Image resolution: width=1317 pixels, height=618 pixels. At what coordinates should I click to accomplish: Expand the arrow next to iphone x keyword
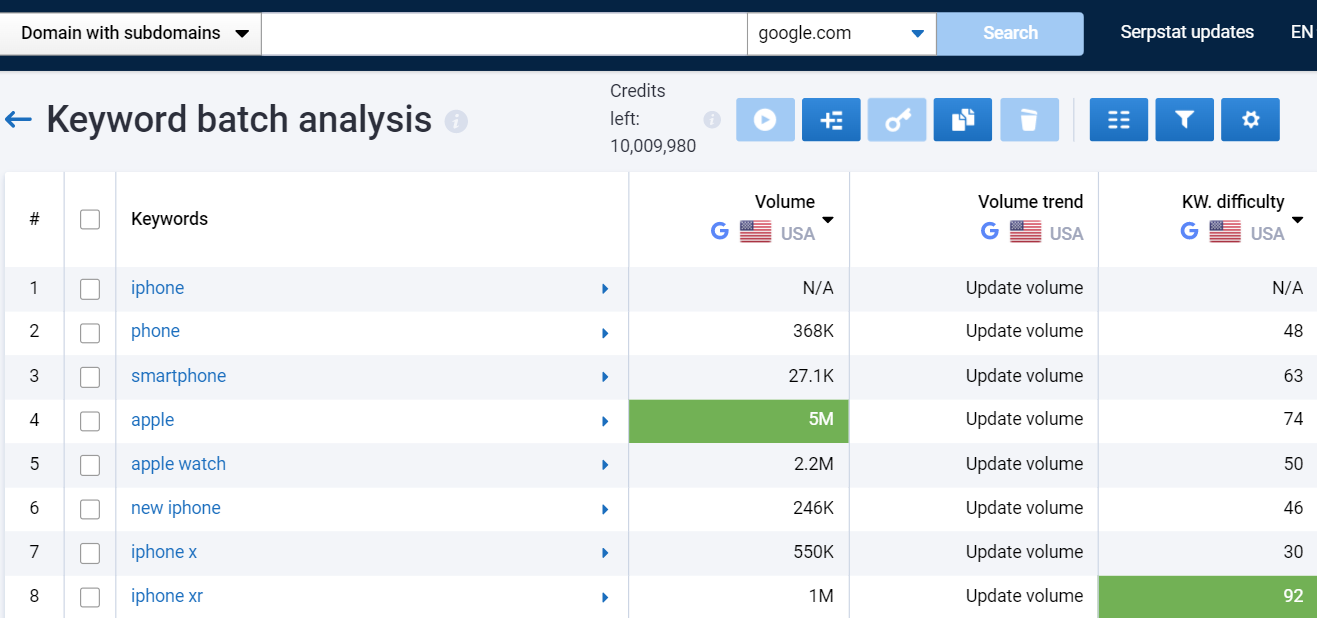605,553
